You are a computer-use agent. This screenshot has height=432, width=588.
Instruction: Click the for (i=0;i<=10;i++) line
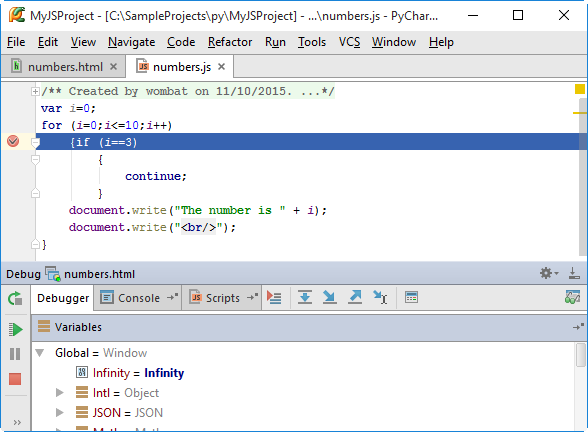(x=107, y=125)
